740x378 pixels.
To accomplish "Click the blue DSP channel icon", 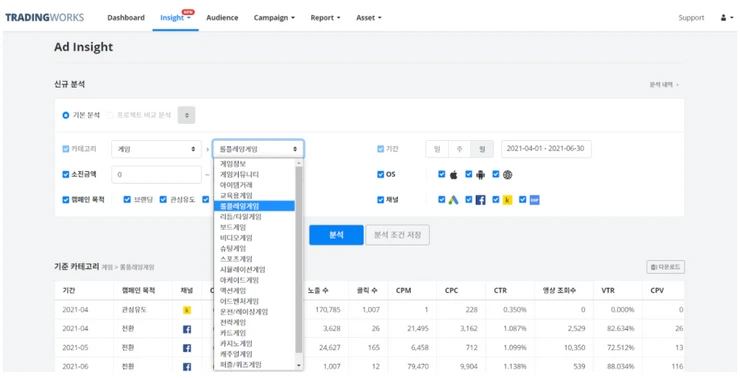I will click(534, 200).
